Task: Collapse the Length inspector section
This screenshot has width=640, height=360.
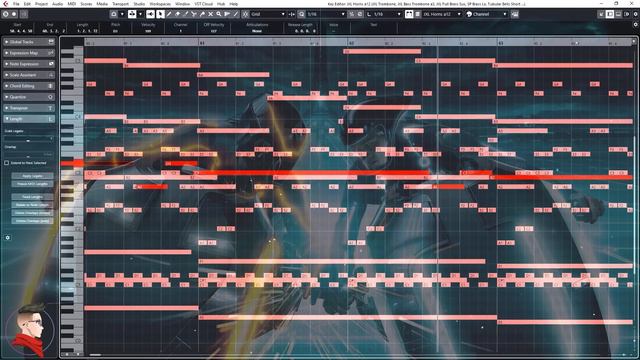Action: [x=29, y=119]
